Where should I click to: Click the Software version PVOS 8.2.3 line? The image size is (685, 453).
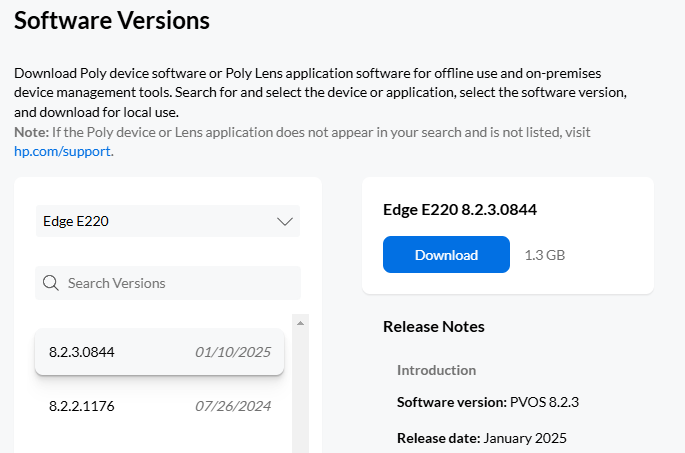pyautogui.click(x=486, y=403)
